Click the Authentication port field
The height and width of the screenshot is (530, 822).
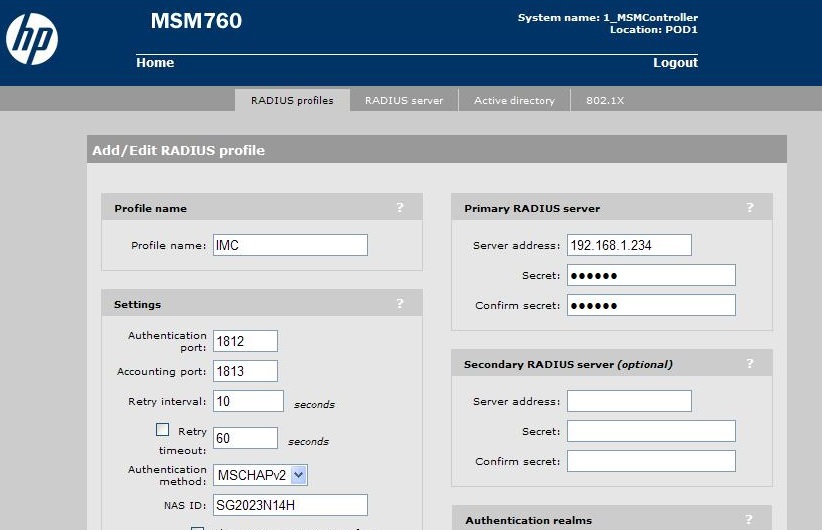pyautogui.click(x=245, y=341)
